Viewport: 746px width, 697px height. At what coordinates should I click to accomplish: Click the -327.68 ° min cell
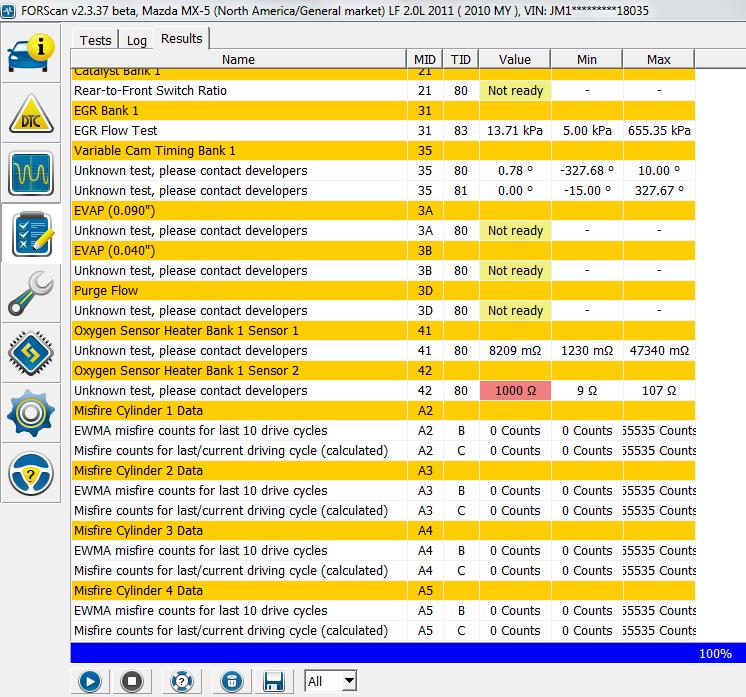[587, 170]
